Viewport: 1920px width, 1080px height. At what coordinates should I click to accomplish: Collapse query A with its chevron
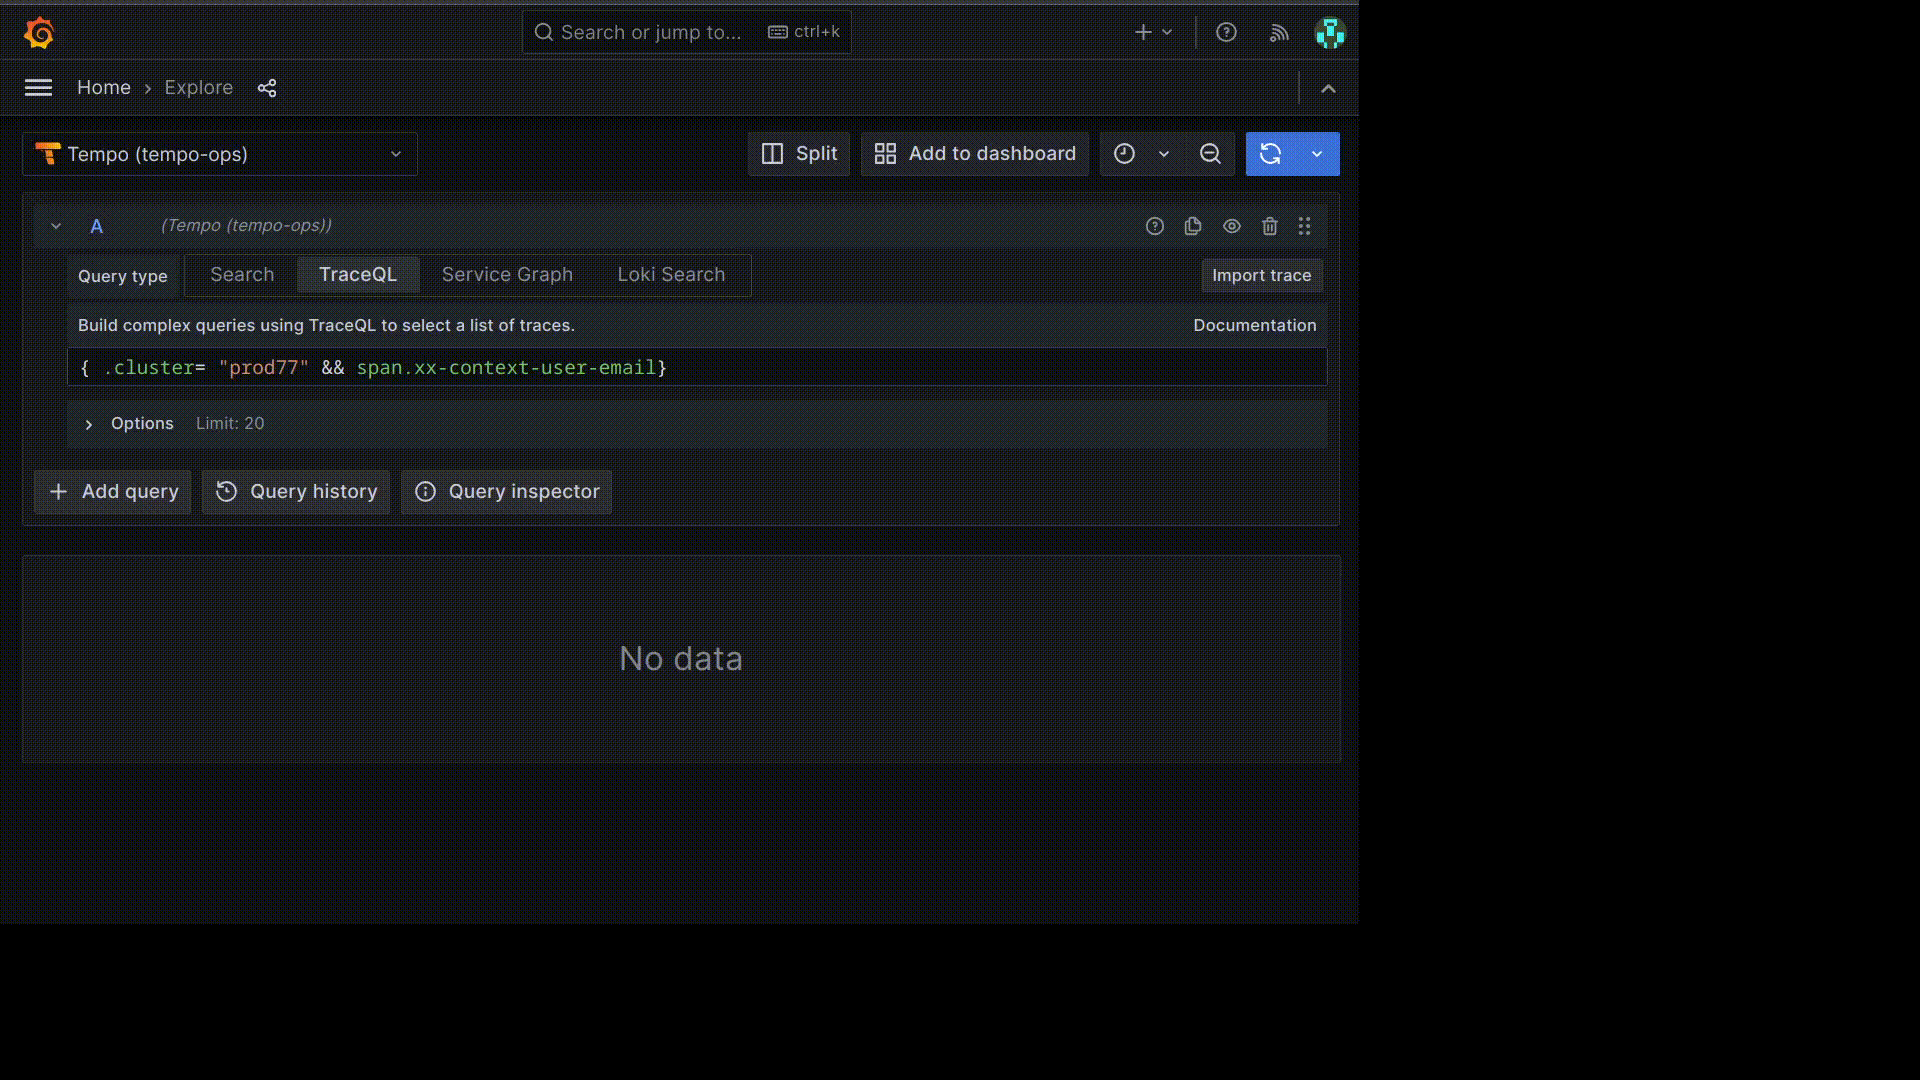point(56,226)
